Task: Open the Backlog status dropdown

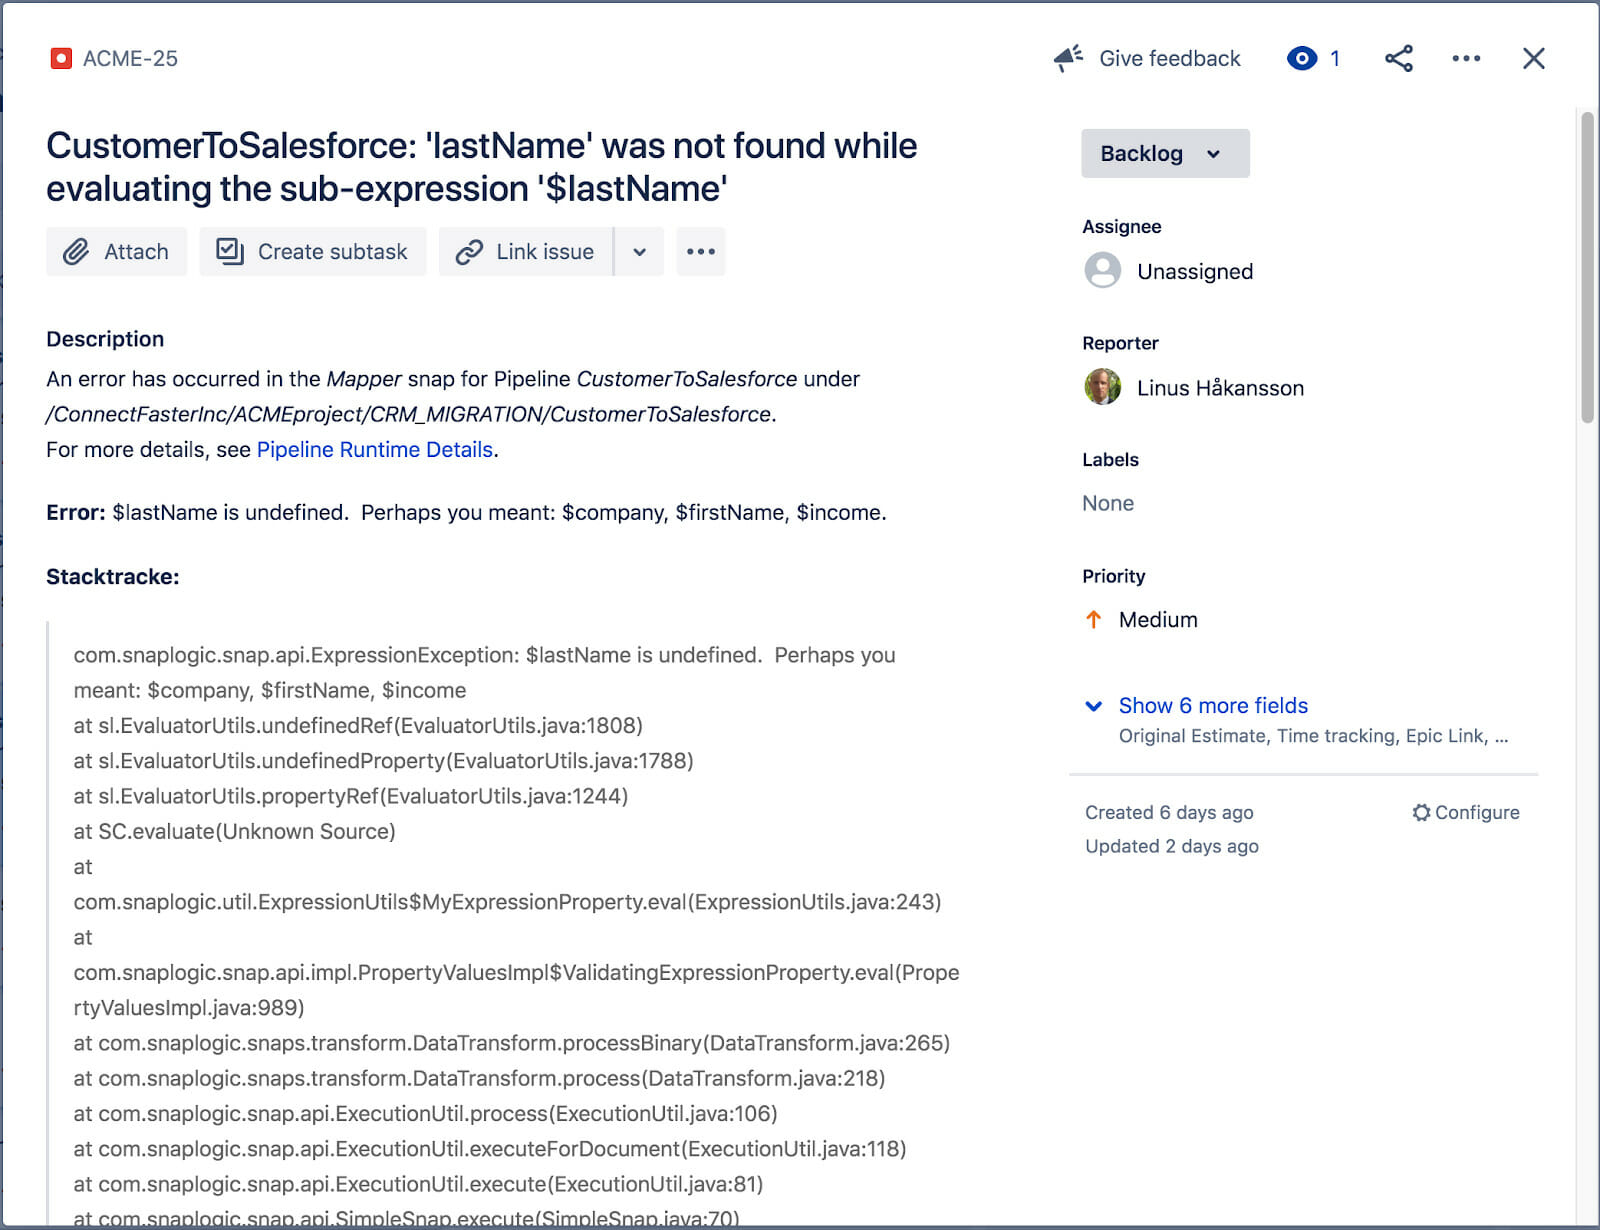Action: (x=1165, y=154)
